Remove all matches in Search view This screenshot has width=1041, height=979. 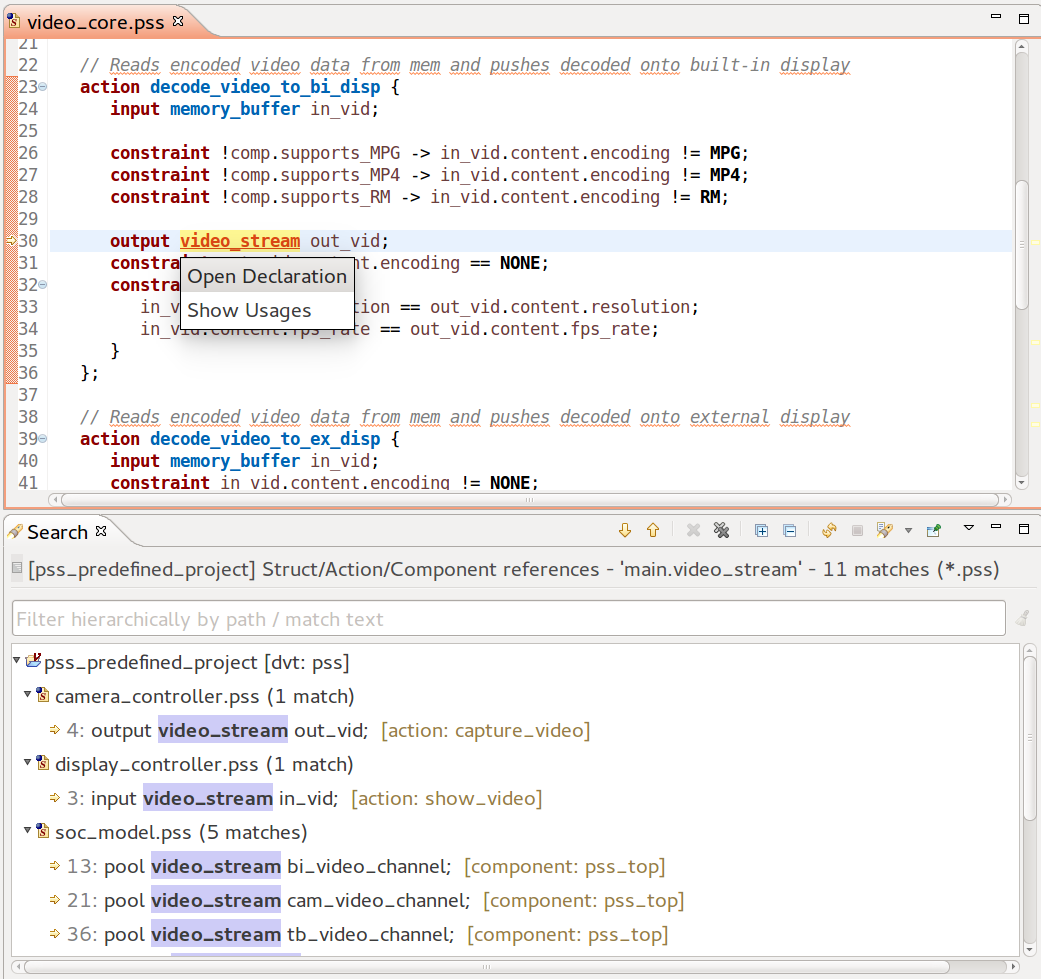click(x=720, y=531)
